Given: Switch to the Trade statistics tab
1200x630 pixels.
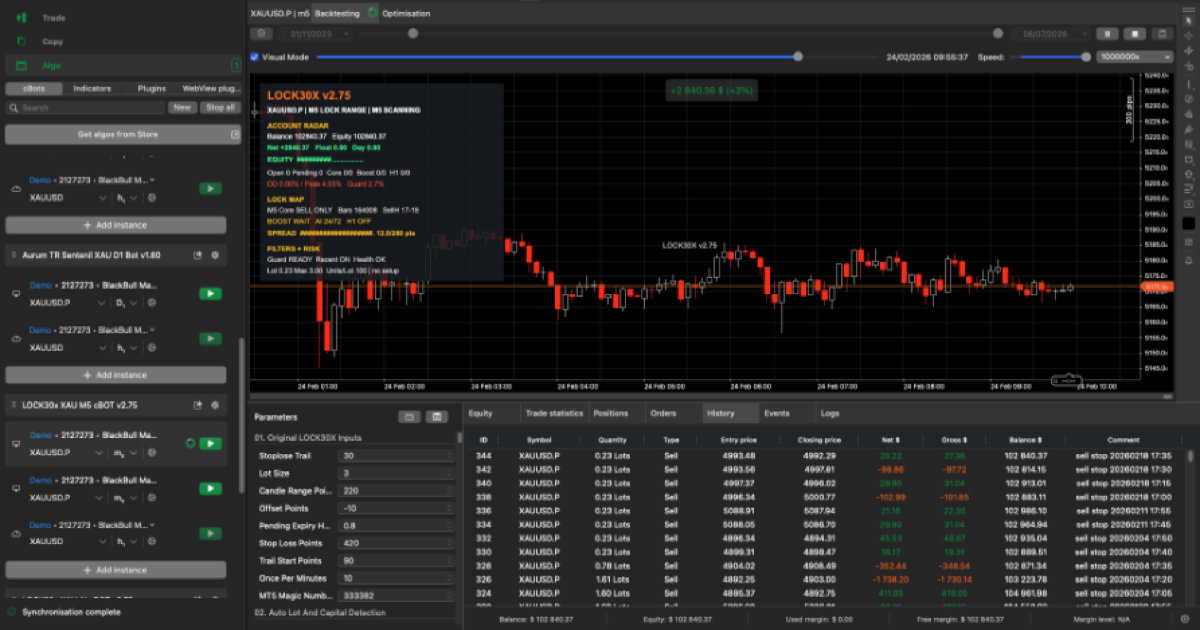Looking at the screenshot, I should click(x=553, y=413).
